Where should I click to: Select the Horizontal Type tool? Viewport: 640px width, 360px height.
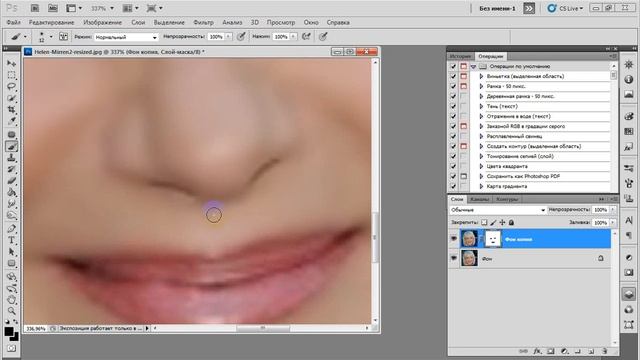click(x=11, y=240)
